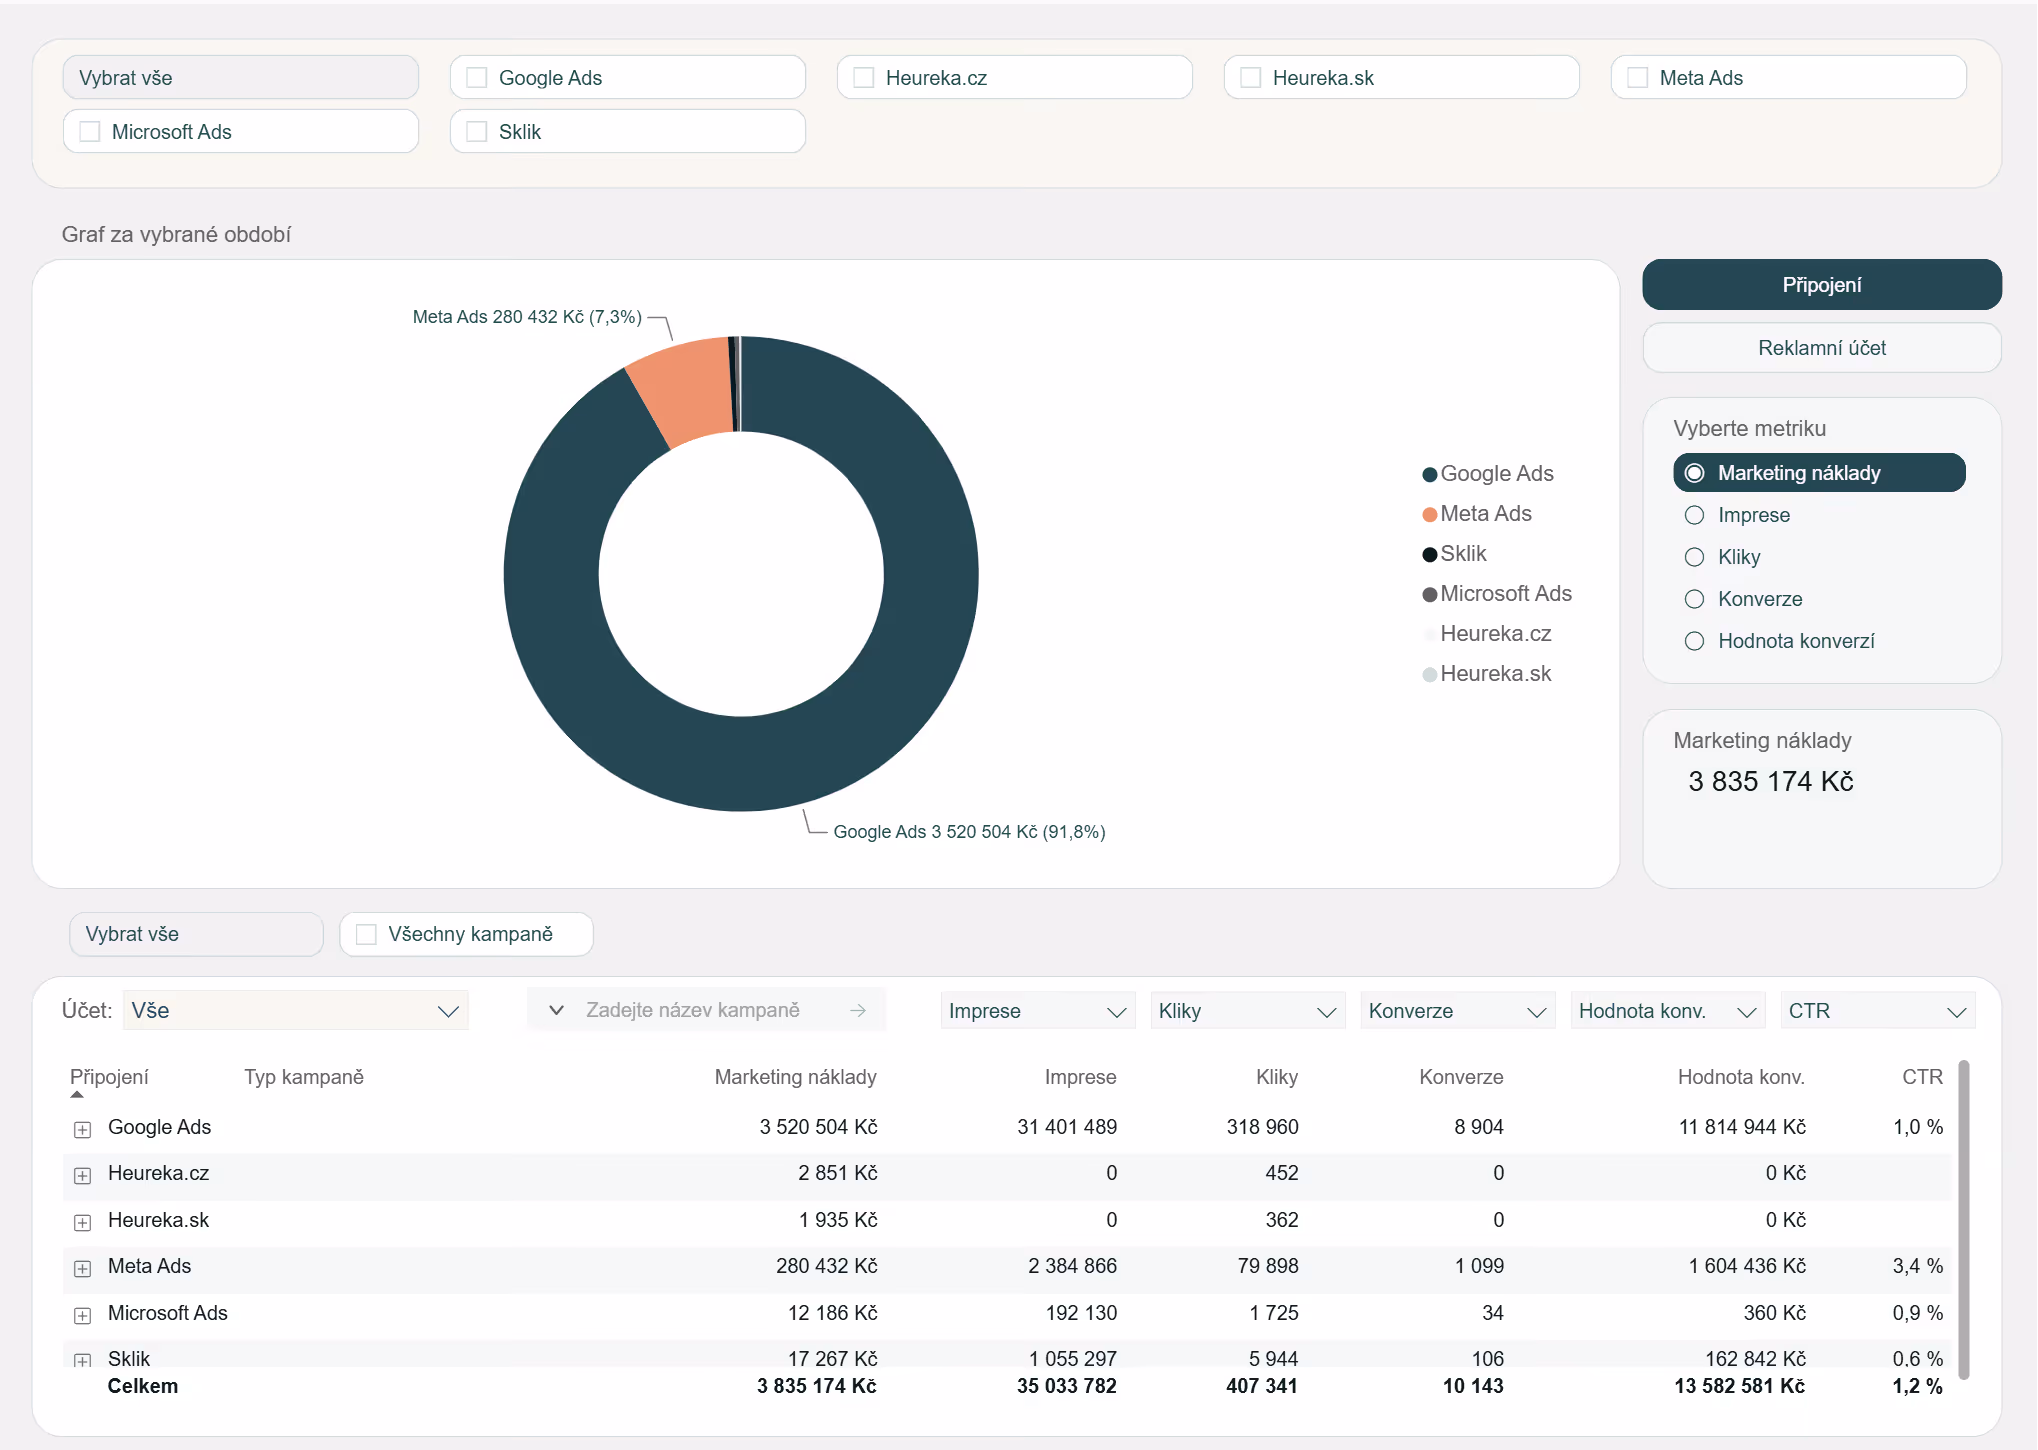Image resolution: width=2038 pixels, height=1450 pixels.
Task: Click the Celkem totals row label
Action: 143,1386
